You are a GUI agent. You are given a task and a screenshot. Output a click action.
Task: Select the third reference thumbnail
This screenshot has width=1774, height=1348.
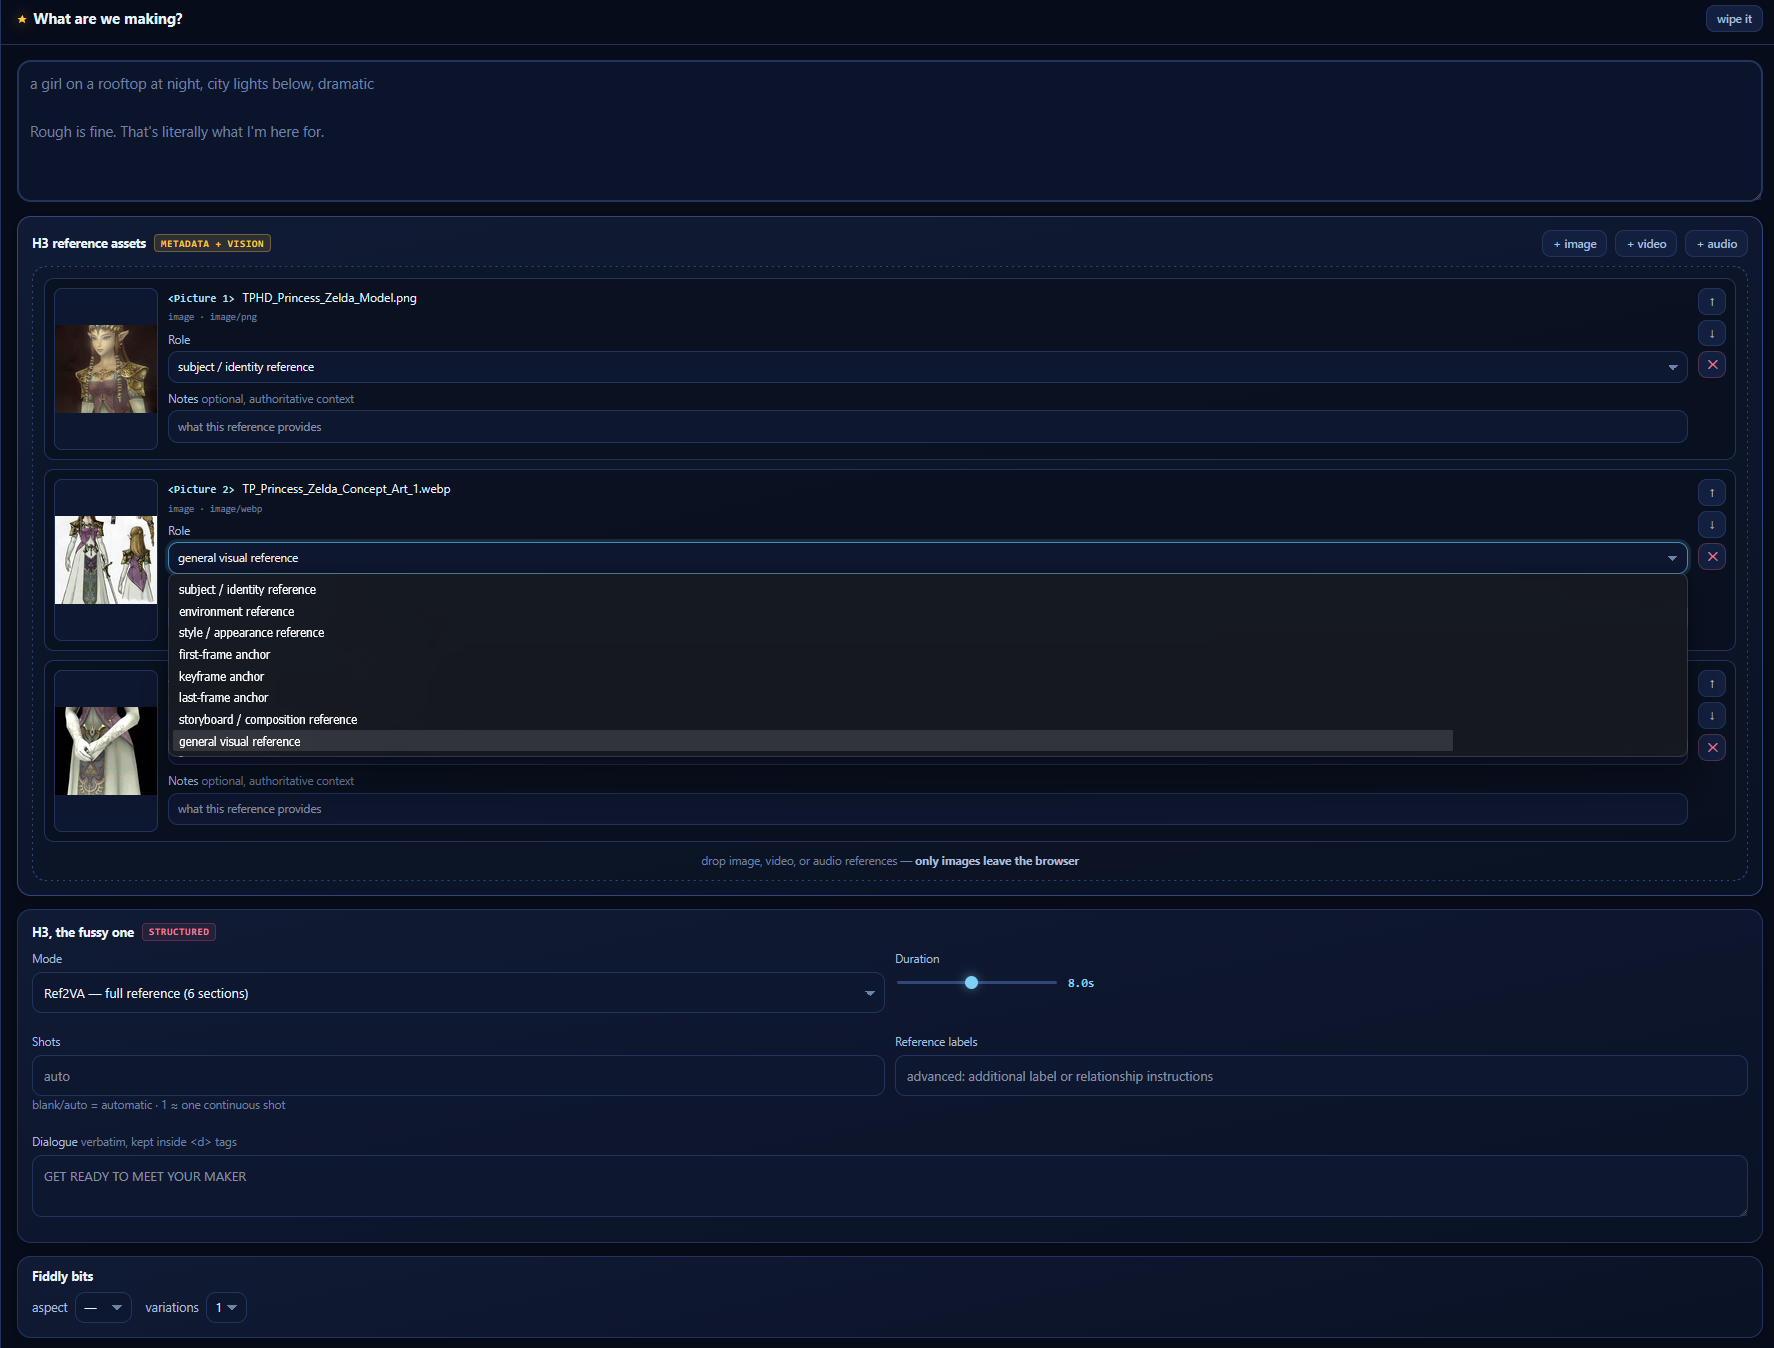(106, 751)
